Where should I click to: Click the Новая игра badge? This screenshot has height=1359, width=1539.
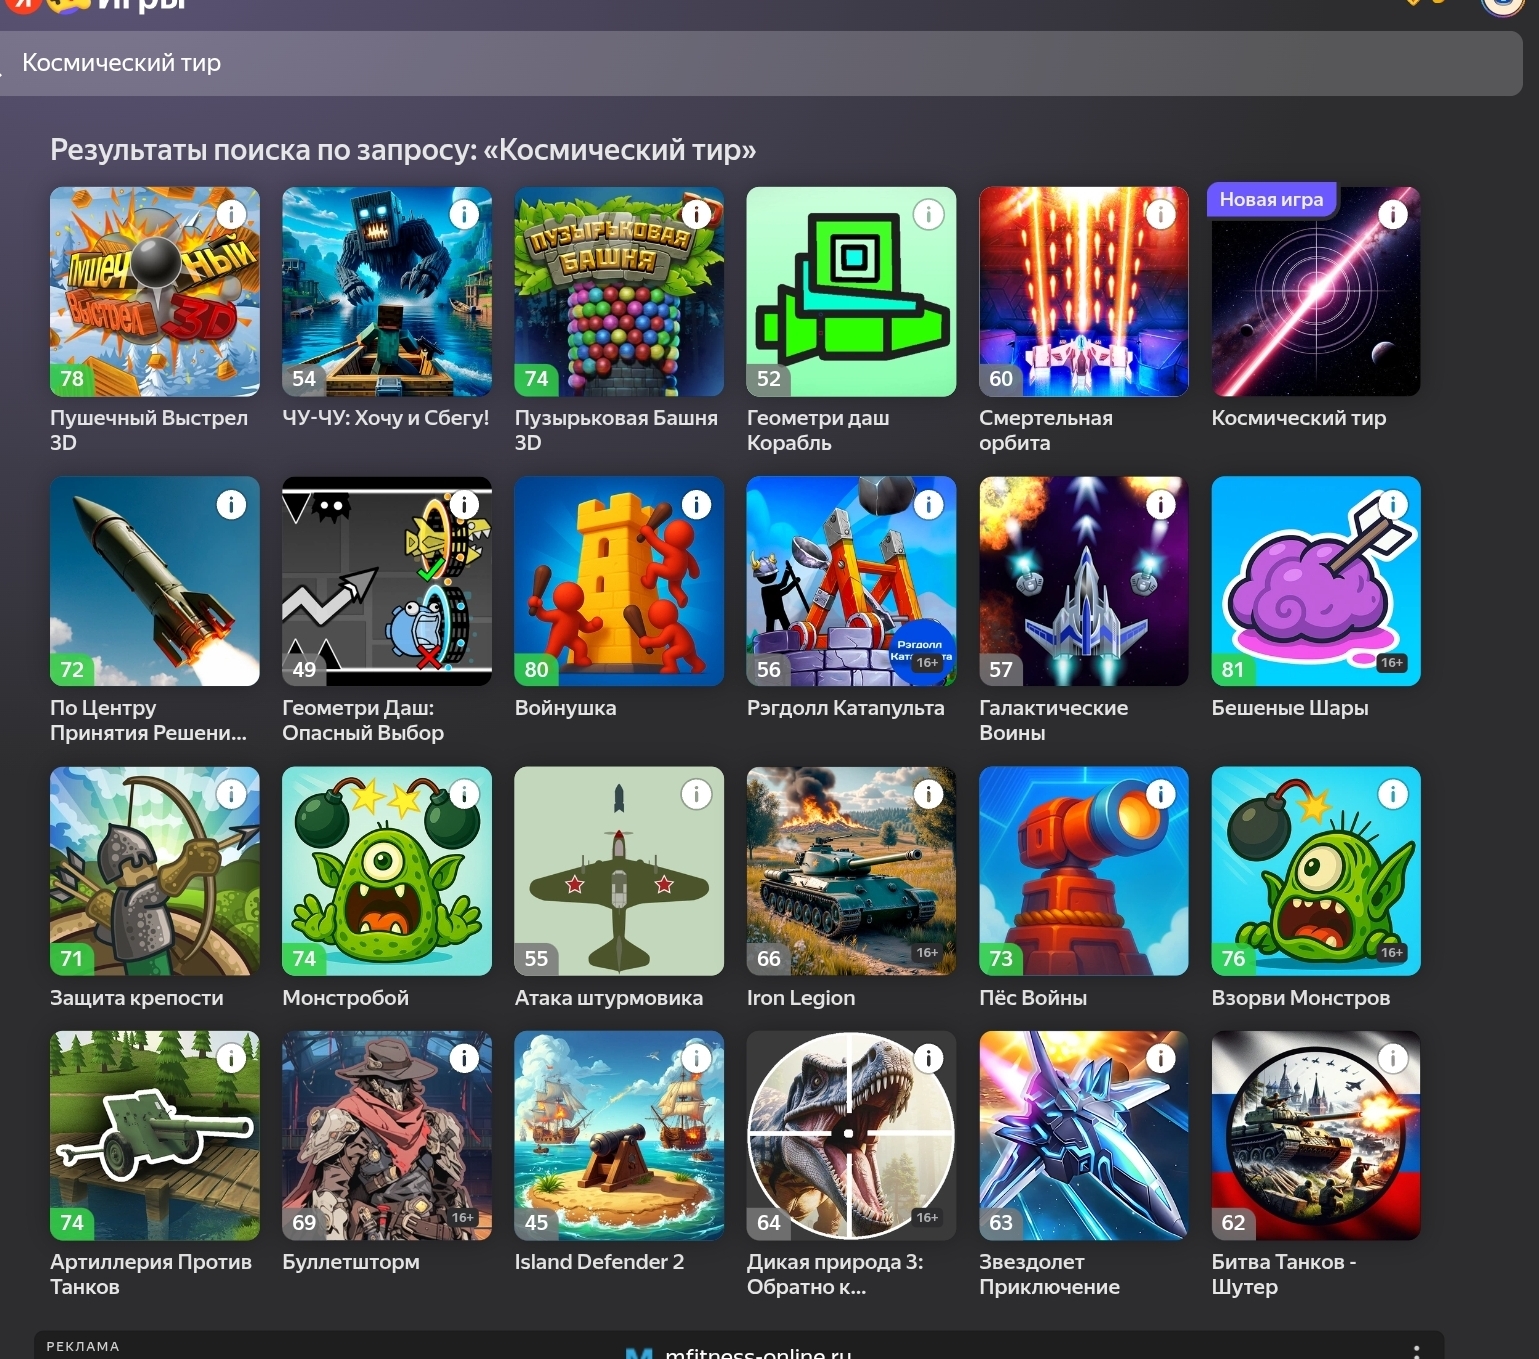click(1270, 200)
